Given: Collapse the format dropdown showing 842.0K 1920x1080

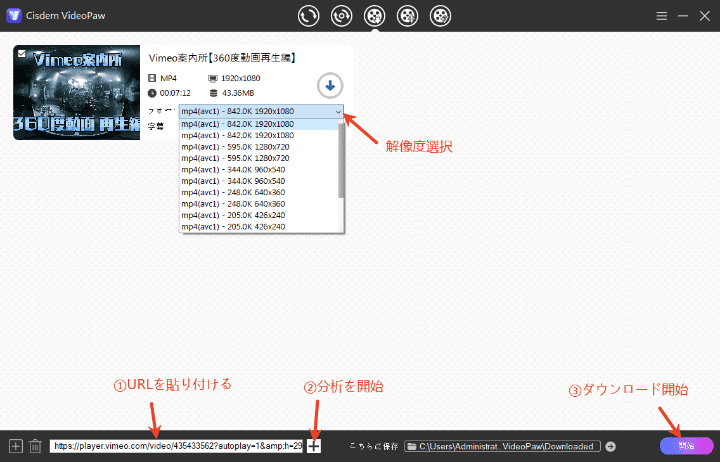Looking at the screenshot, I should (x=339, y=112).
